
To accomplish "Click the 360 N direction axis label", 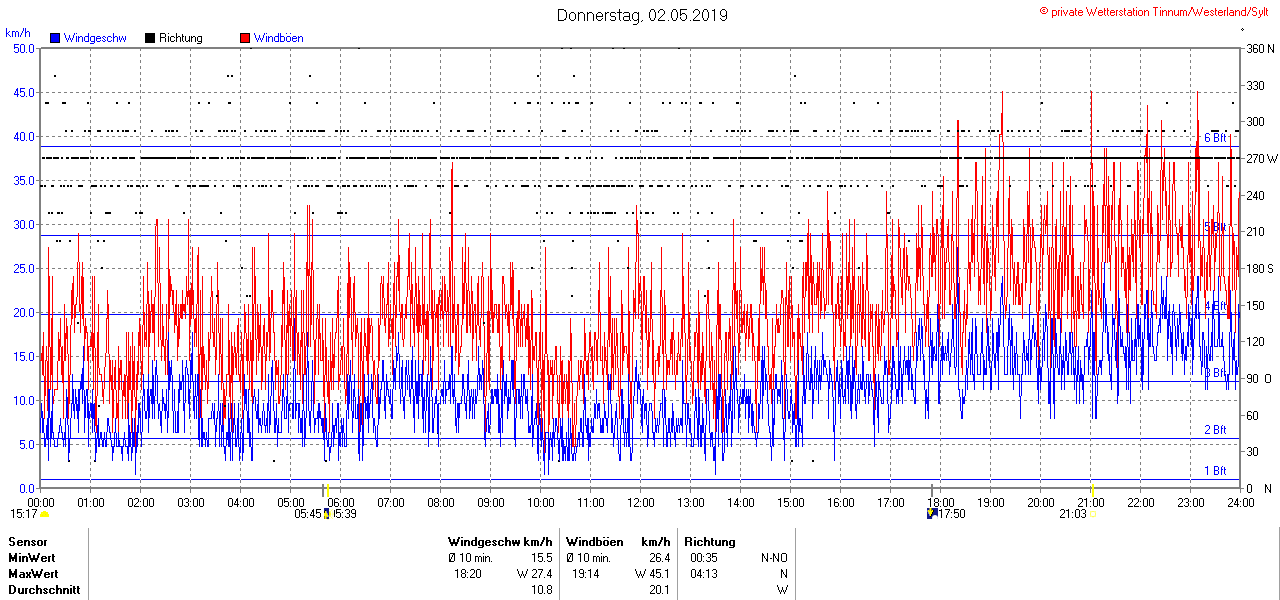I will (1260, 48).
